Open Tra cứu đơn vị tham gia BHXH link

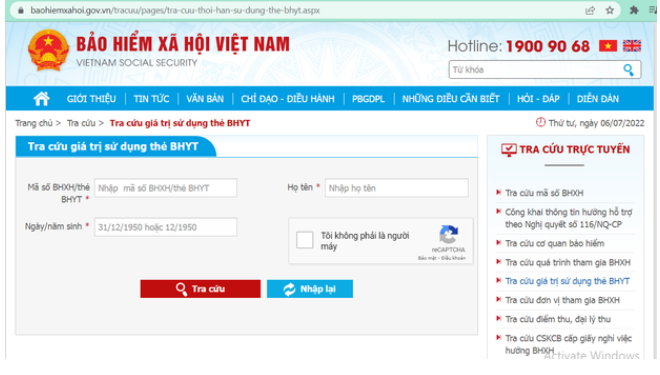(562, 300)
